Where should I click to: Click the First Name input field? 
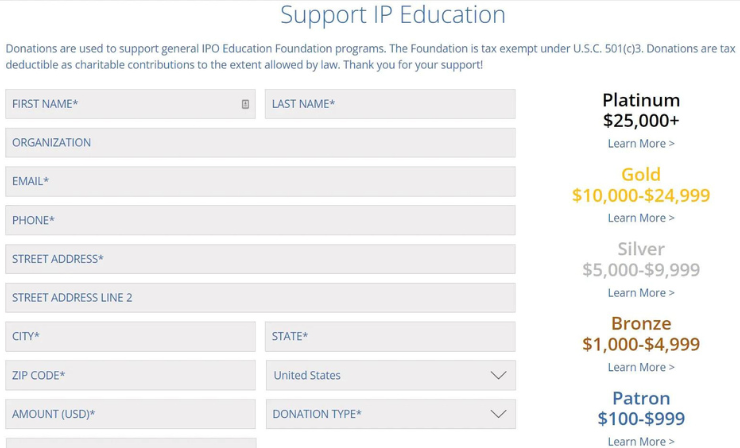[120, 104]
